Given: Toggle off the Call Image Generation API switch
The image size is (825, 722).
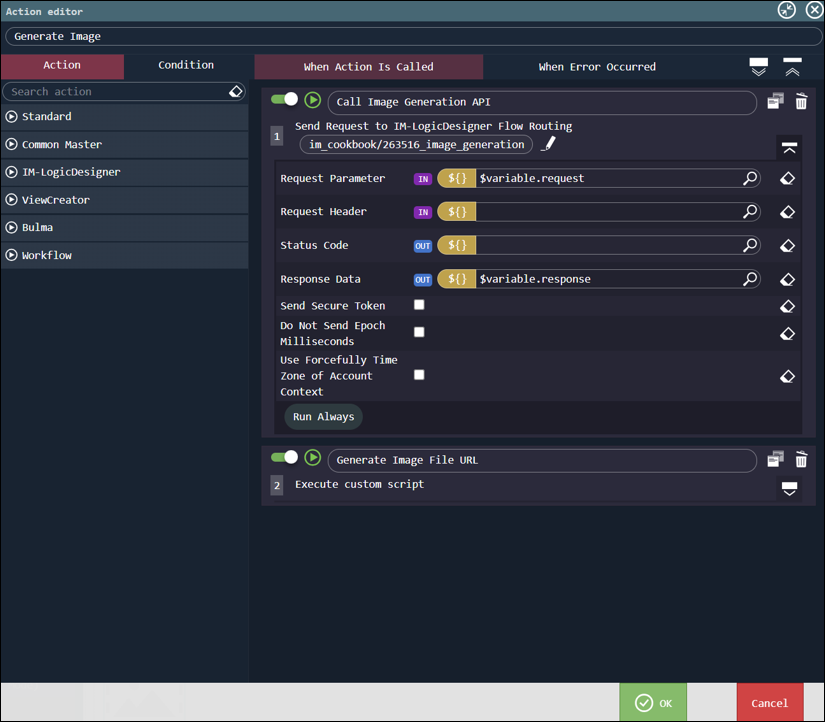Looking at the screenshot, I should click(x=285, y=99).
